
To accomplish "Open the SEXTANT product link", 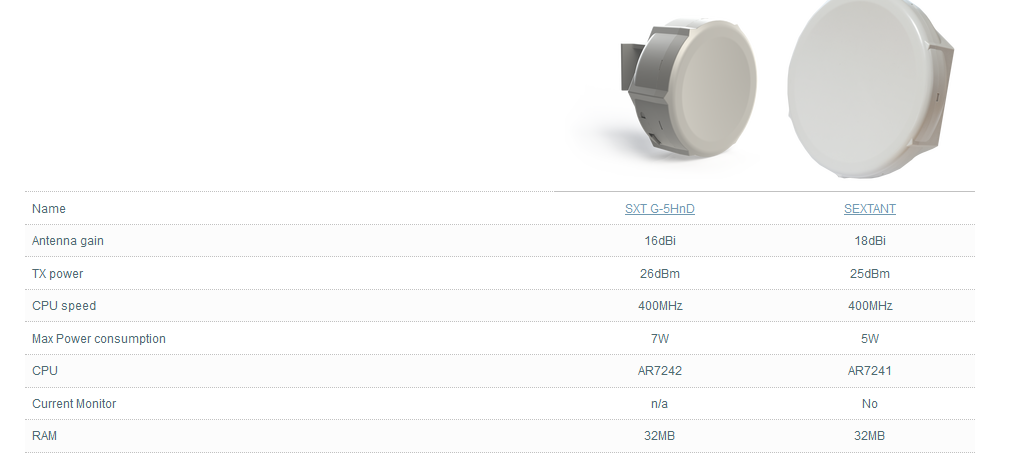I will (x=869, y=209).
